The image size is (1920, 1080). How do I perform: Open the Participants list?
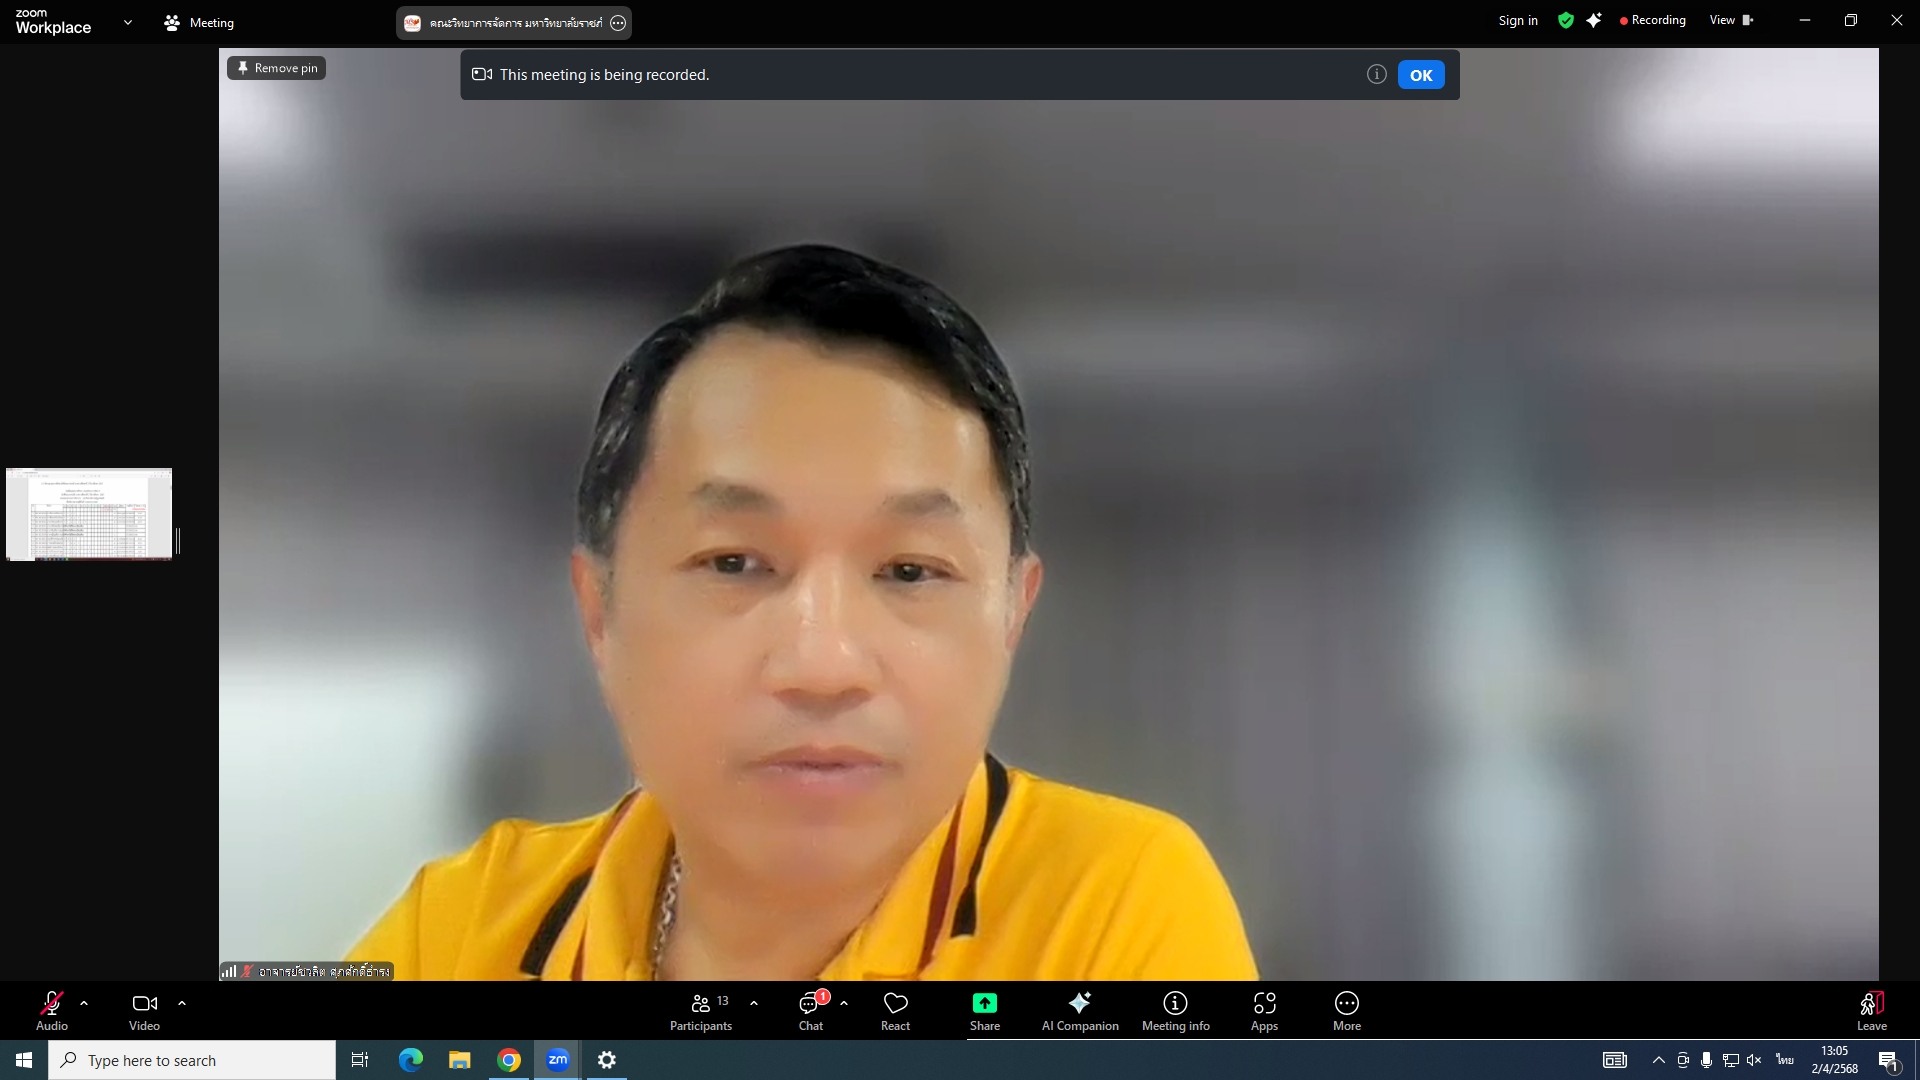point(701,1010)
